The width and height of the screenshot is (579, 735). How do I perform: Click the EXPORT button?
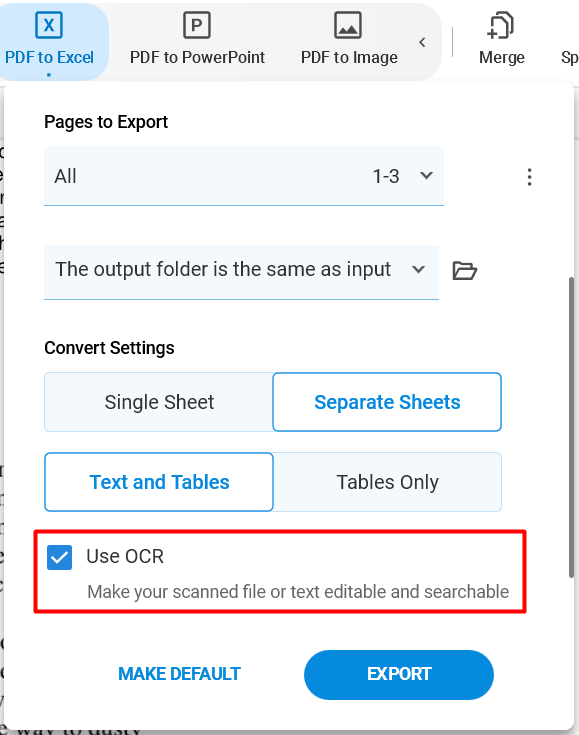pyautogui.click(x=399, y=675)
